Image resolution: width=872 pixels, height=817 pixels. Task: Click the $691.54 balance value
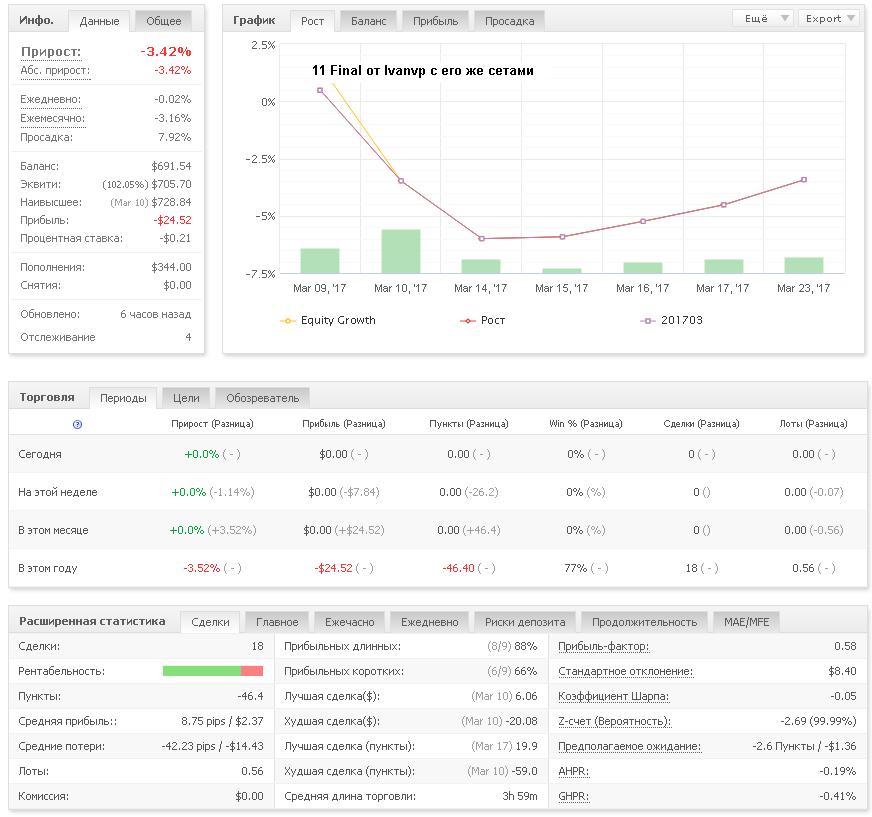(171, 166)
